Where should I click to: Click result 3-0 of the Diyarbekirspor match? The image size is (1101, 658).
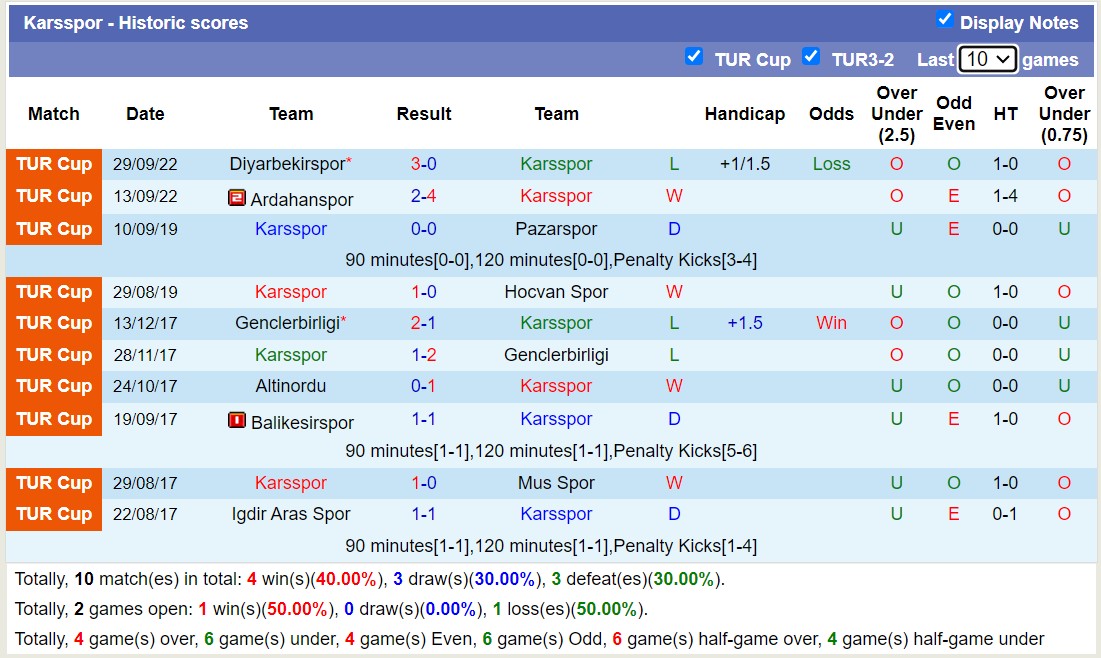(424, 163)
